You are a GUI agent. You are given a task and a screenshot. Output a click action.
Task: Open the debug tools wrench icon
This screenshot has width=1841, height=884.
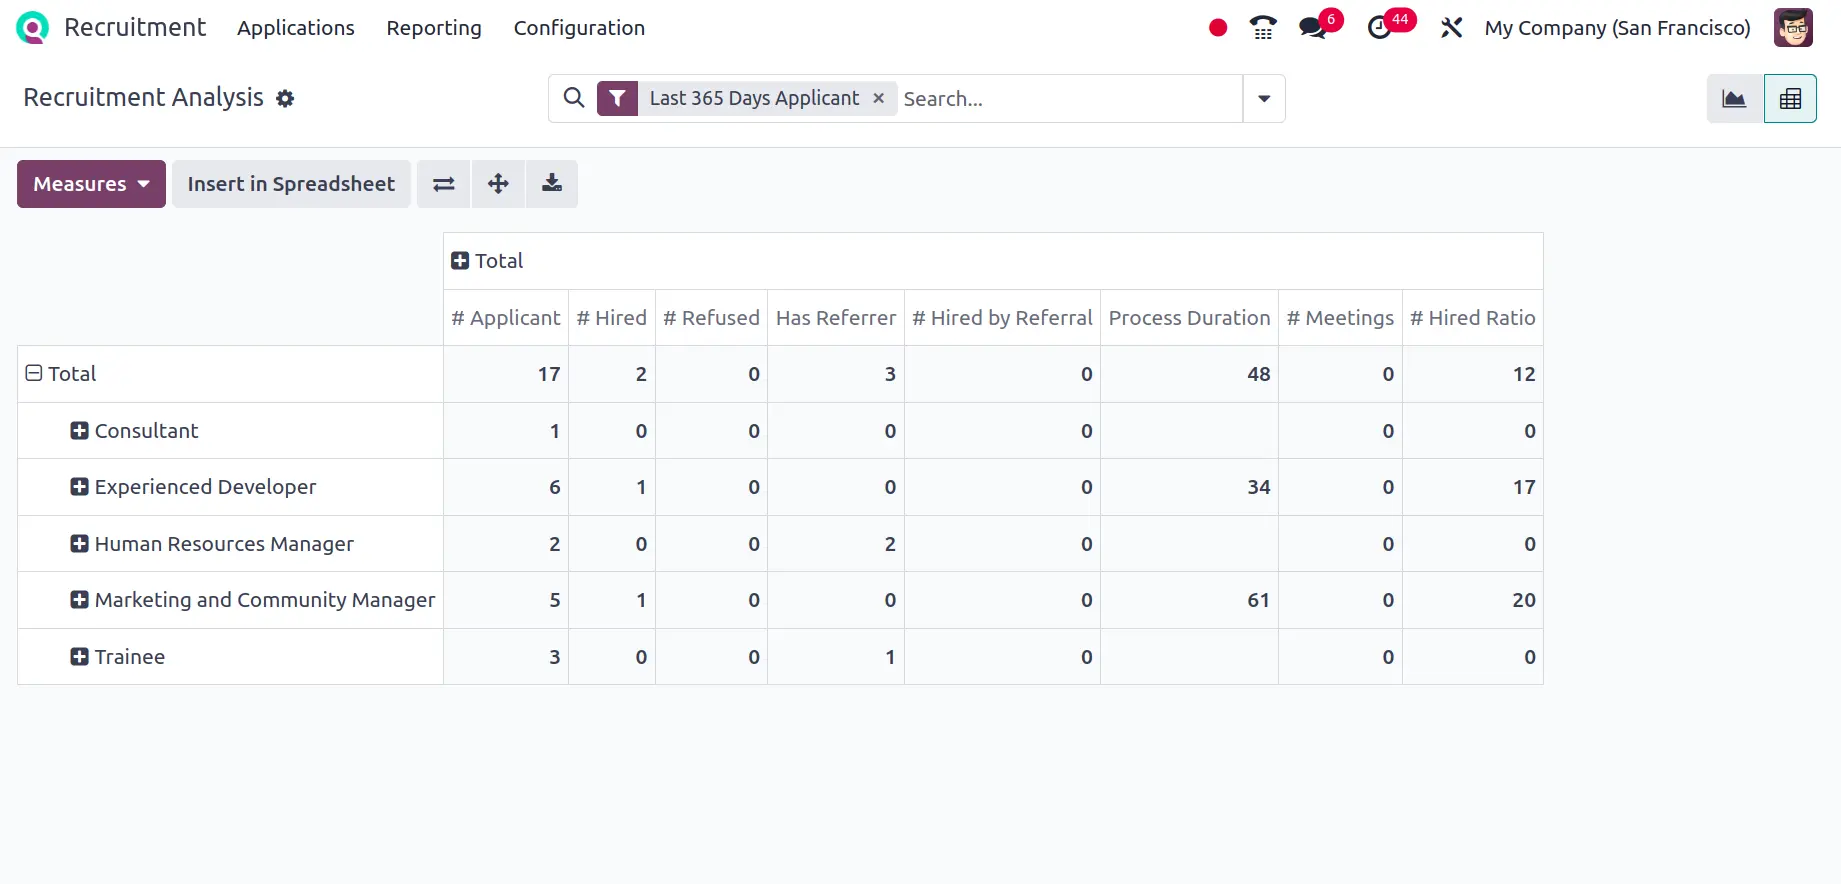[1451, 28]
